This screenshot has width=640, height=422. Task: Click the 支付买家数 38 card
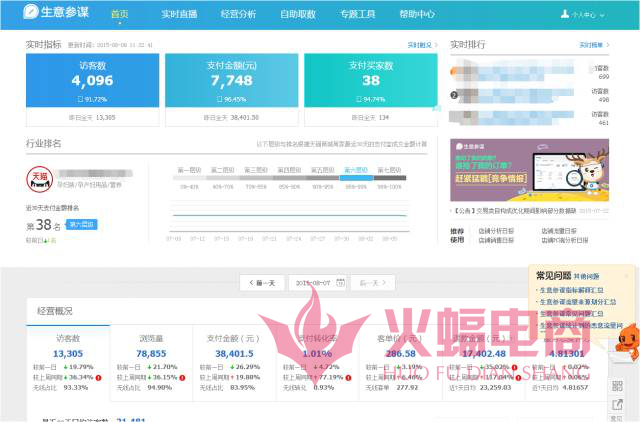pyautogui.click(x=371, y=80)
